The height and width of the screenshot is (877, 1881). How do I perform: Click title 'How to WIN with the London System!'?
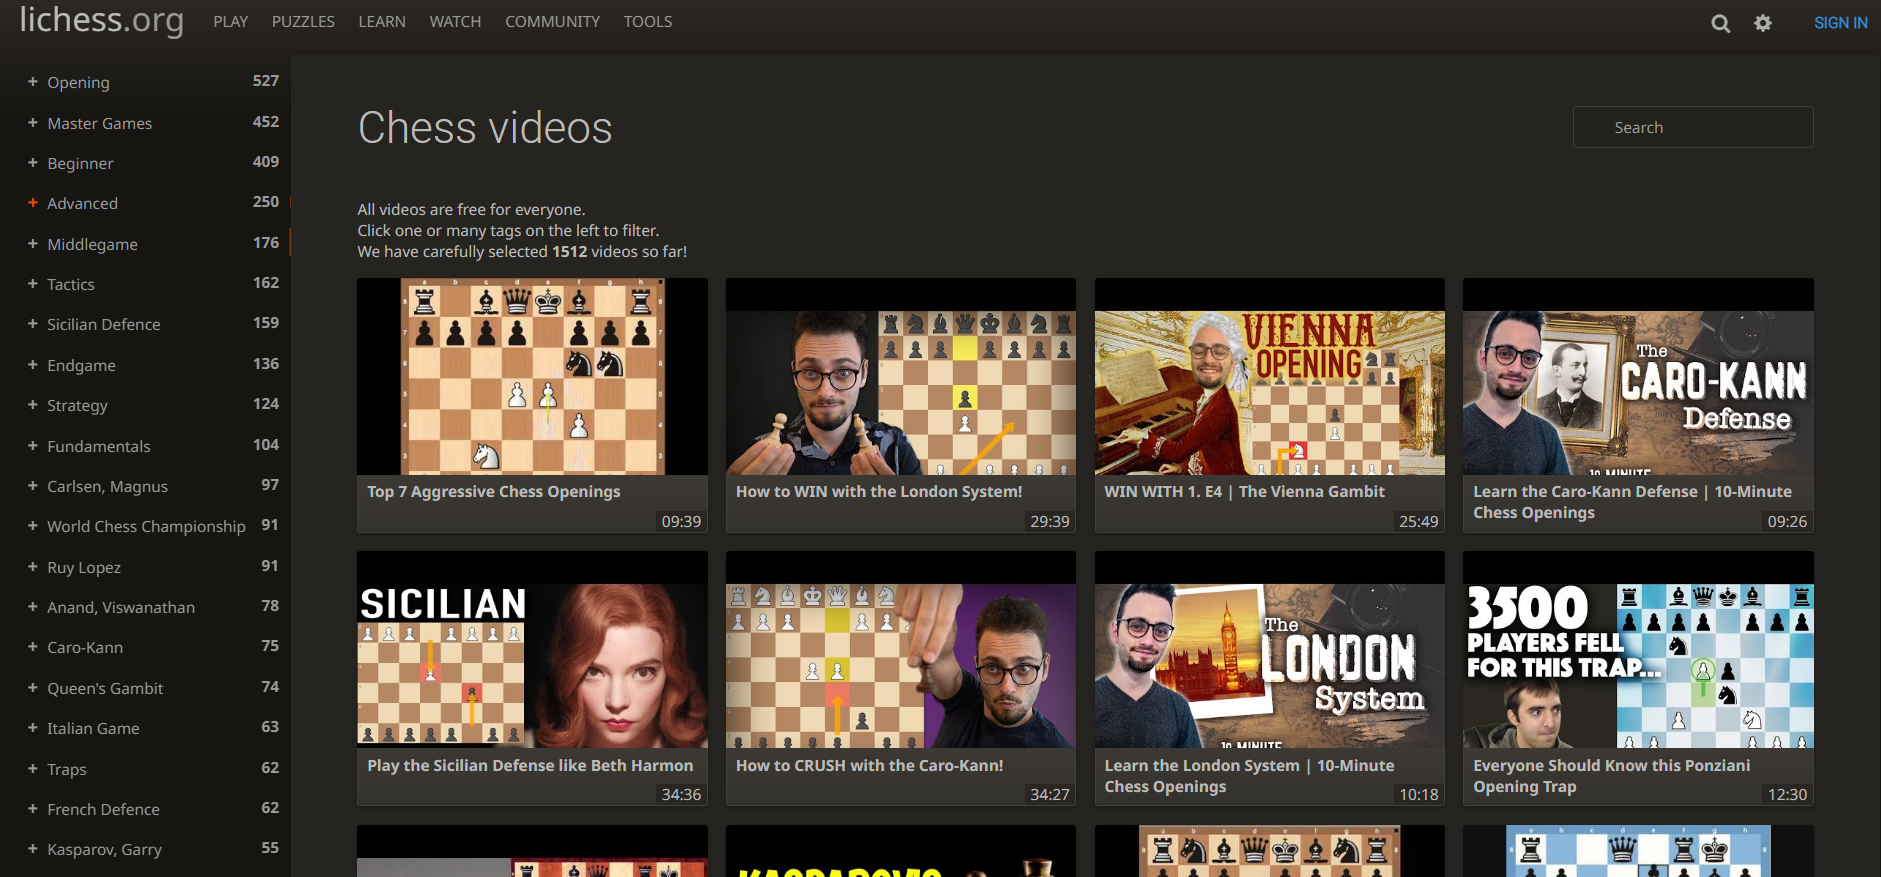coord(879,491)
